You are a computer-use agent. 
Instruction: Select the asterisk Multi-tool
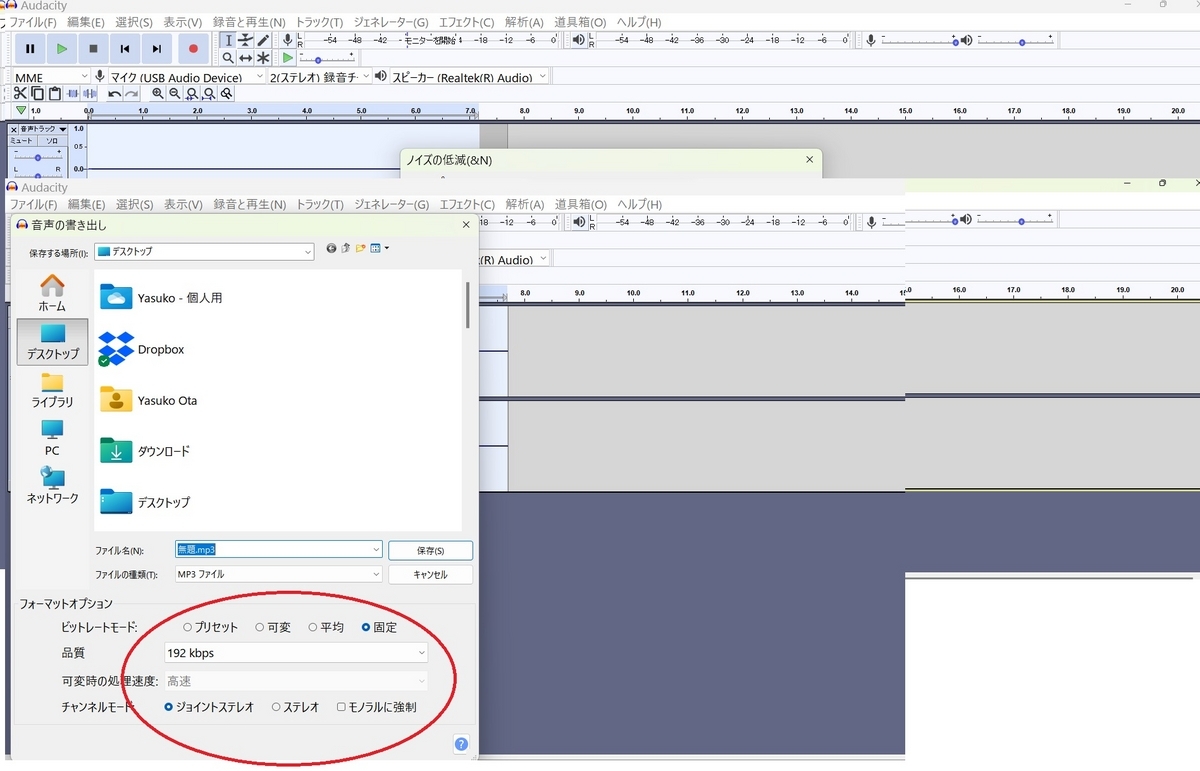pos(263,58)
